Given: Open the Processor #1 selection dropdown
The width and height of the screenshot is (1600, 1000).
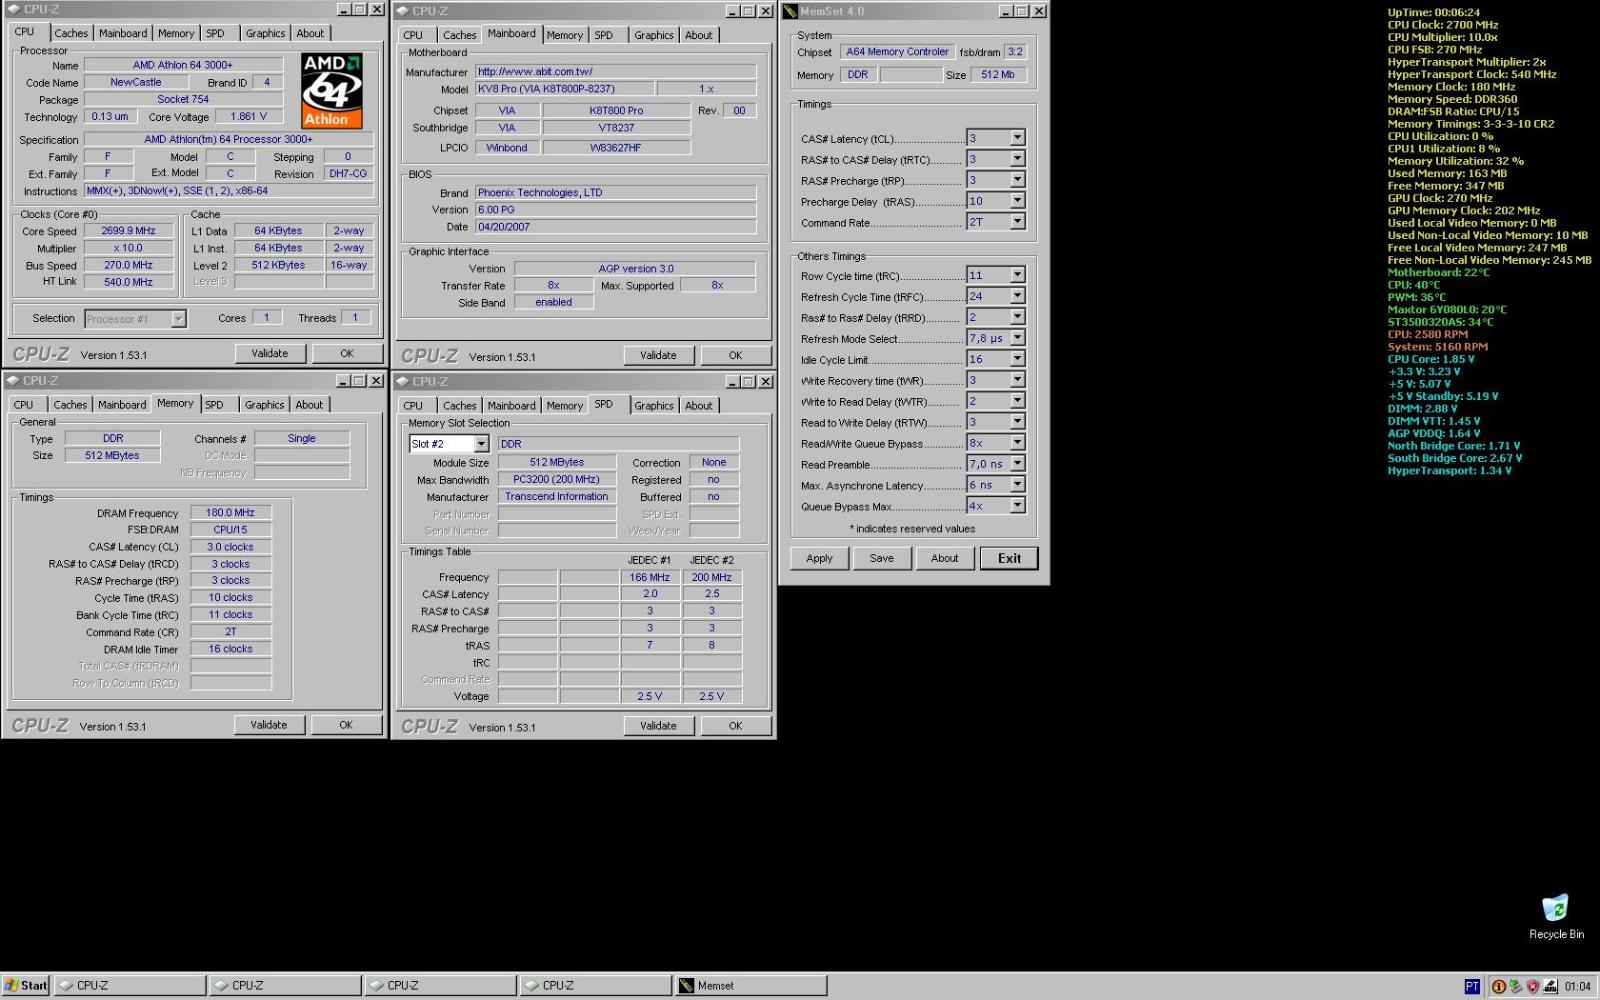Looking at the screenshot, I should click(178, 319).
